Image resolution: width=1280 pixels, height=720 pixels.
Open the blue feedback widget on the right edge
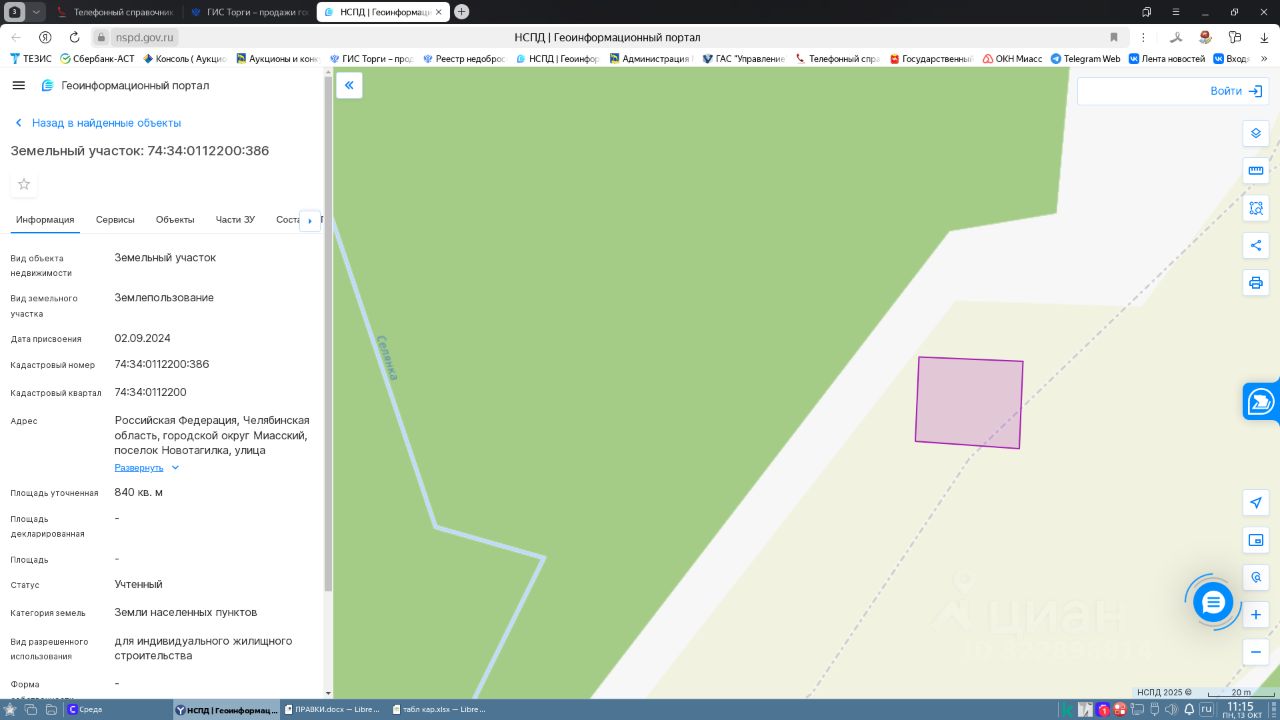[x=1262, y=402]
